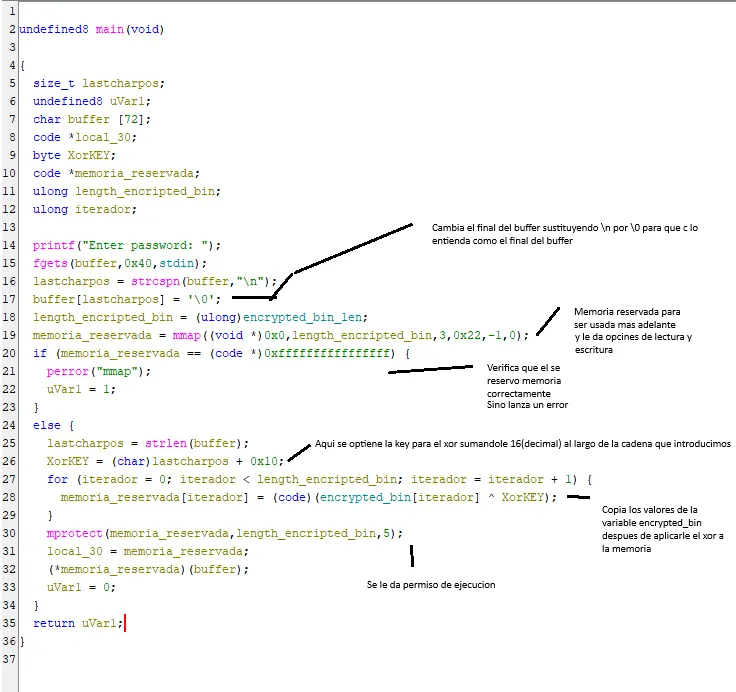Select the perror function call
Image resolution: width=736 pixels, height=692 pixels.
[x=67, y=371]
